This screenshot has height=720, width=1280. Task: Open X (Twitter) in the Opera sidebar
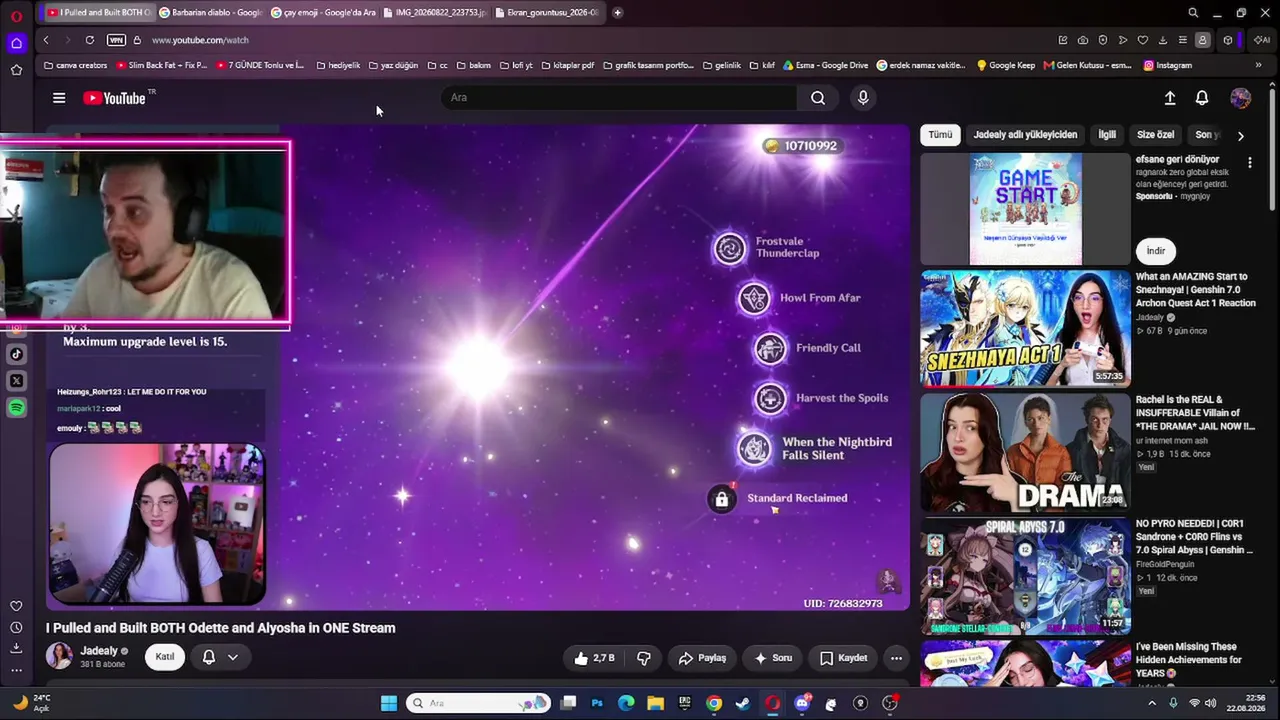click(16, 381)
